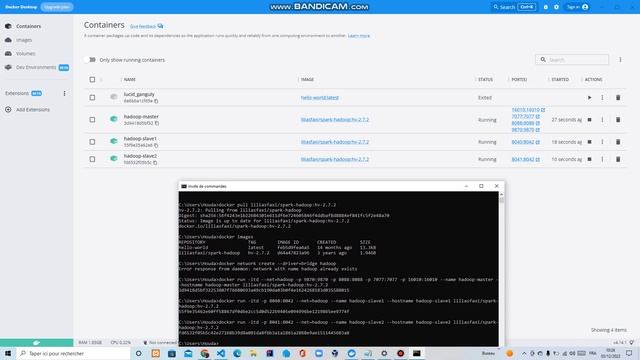Open hadoop-master port 16010:16010 link
Image resolution: width=640 pixels, height=360 pixels.
pyautogui.click(x=528, y=110)
